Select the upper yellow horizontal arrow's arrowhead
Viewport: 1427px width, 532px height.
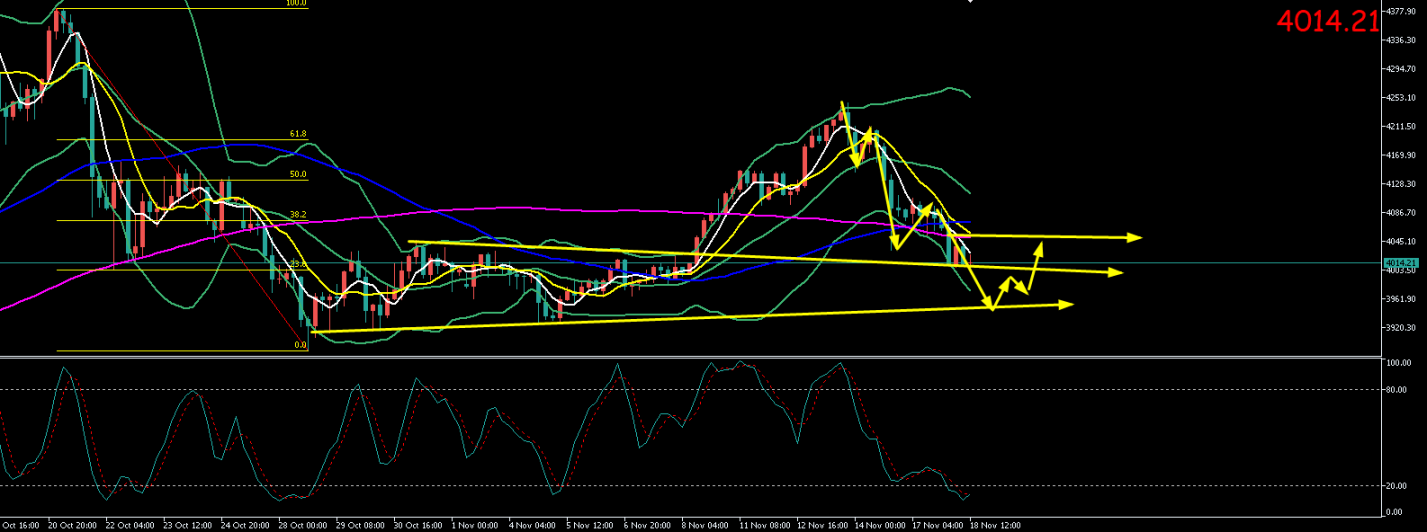(x=1135, y=238)
